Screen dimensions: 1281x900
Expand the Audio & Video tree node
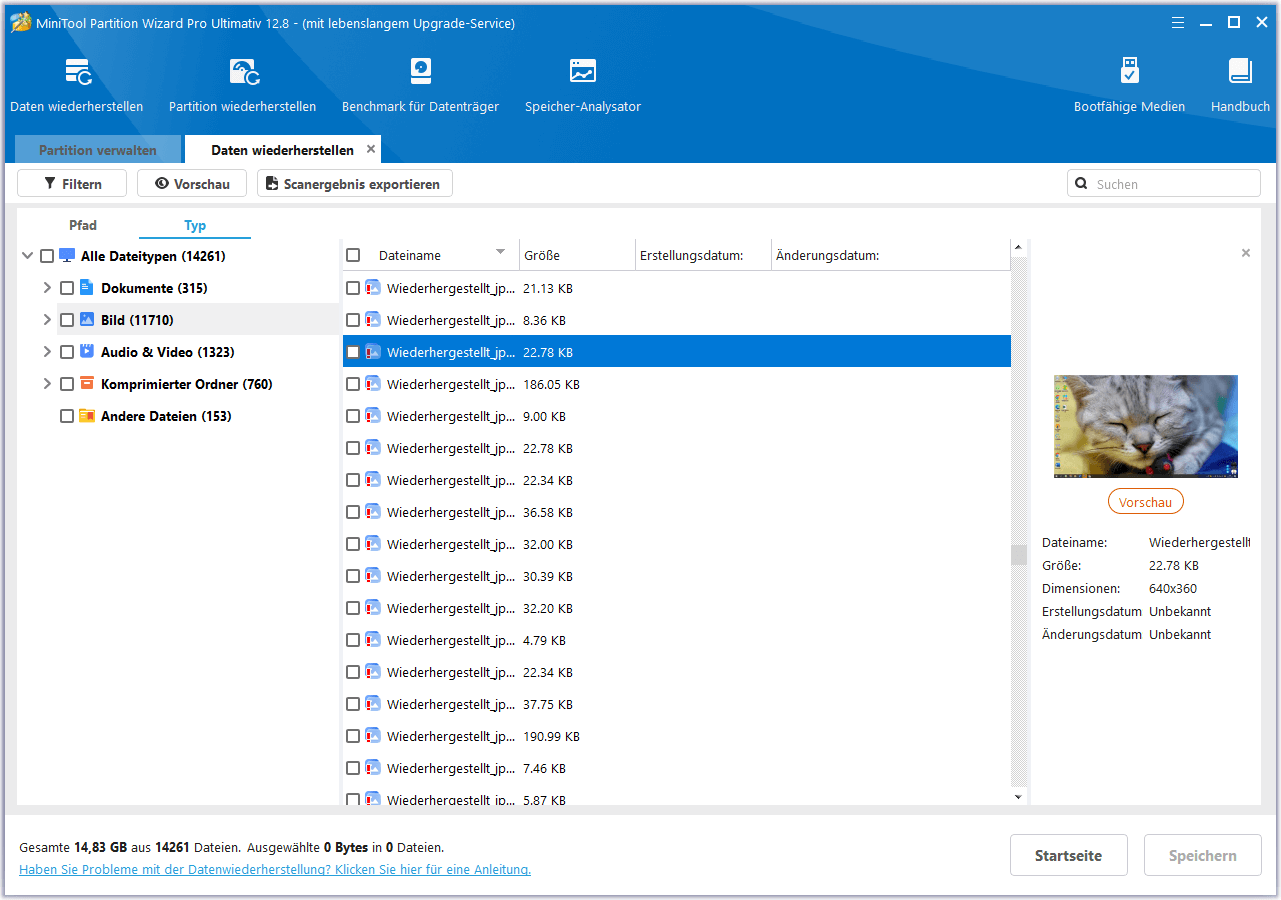click(x=47, y=352)
